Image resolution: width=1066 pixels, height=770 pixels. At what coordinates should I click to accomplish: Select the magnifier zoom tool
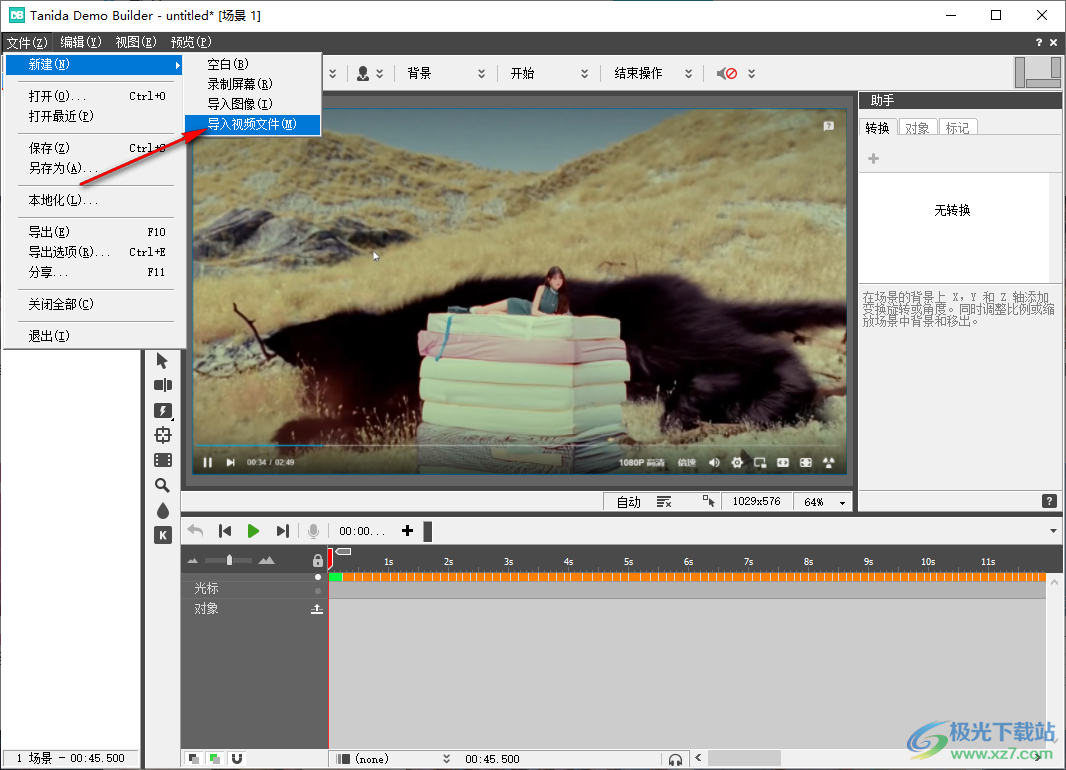pyautogui.click(x=162, y=485)
